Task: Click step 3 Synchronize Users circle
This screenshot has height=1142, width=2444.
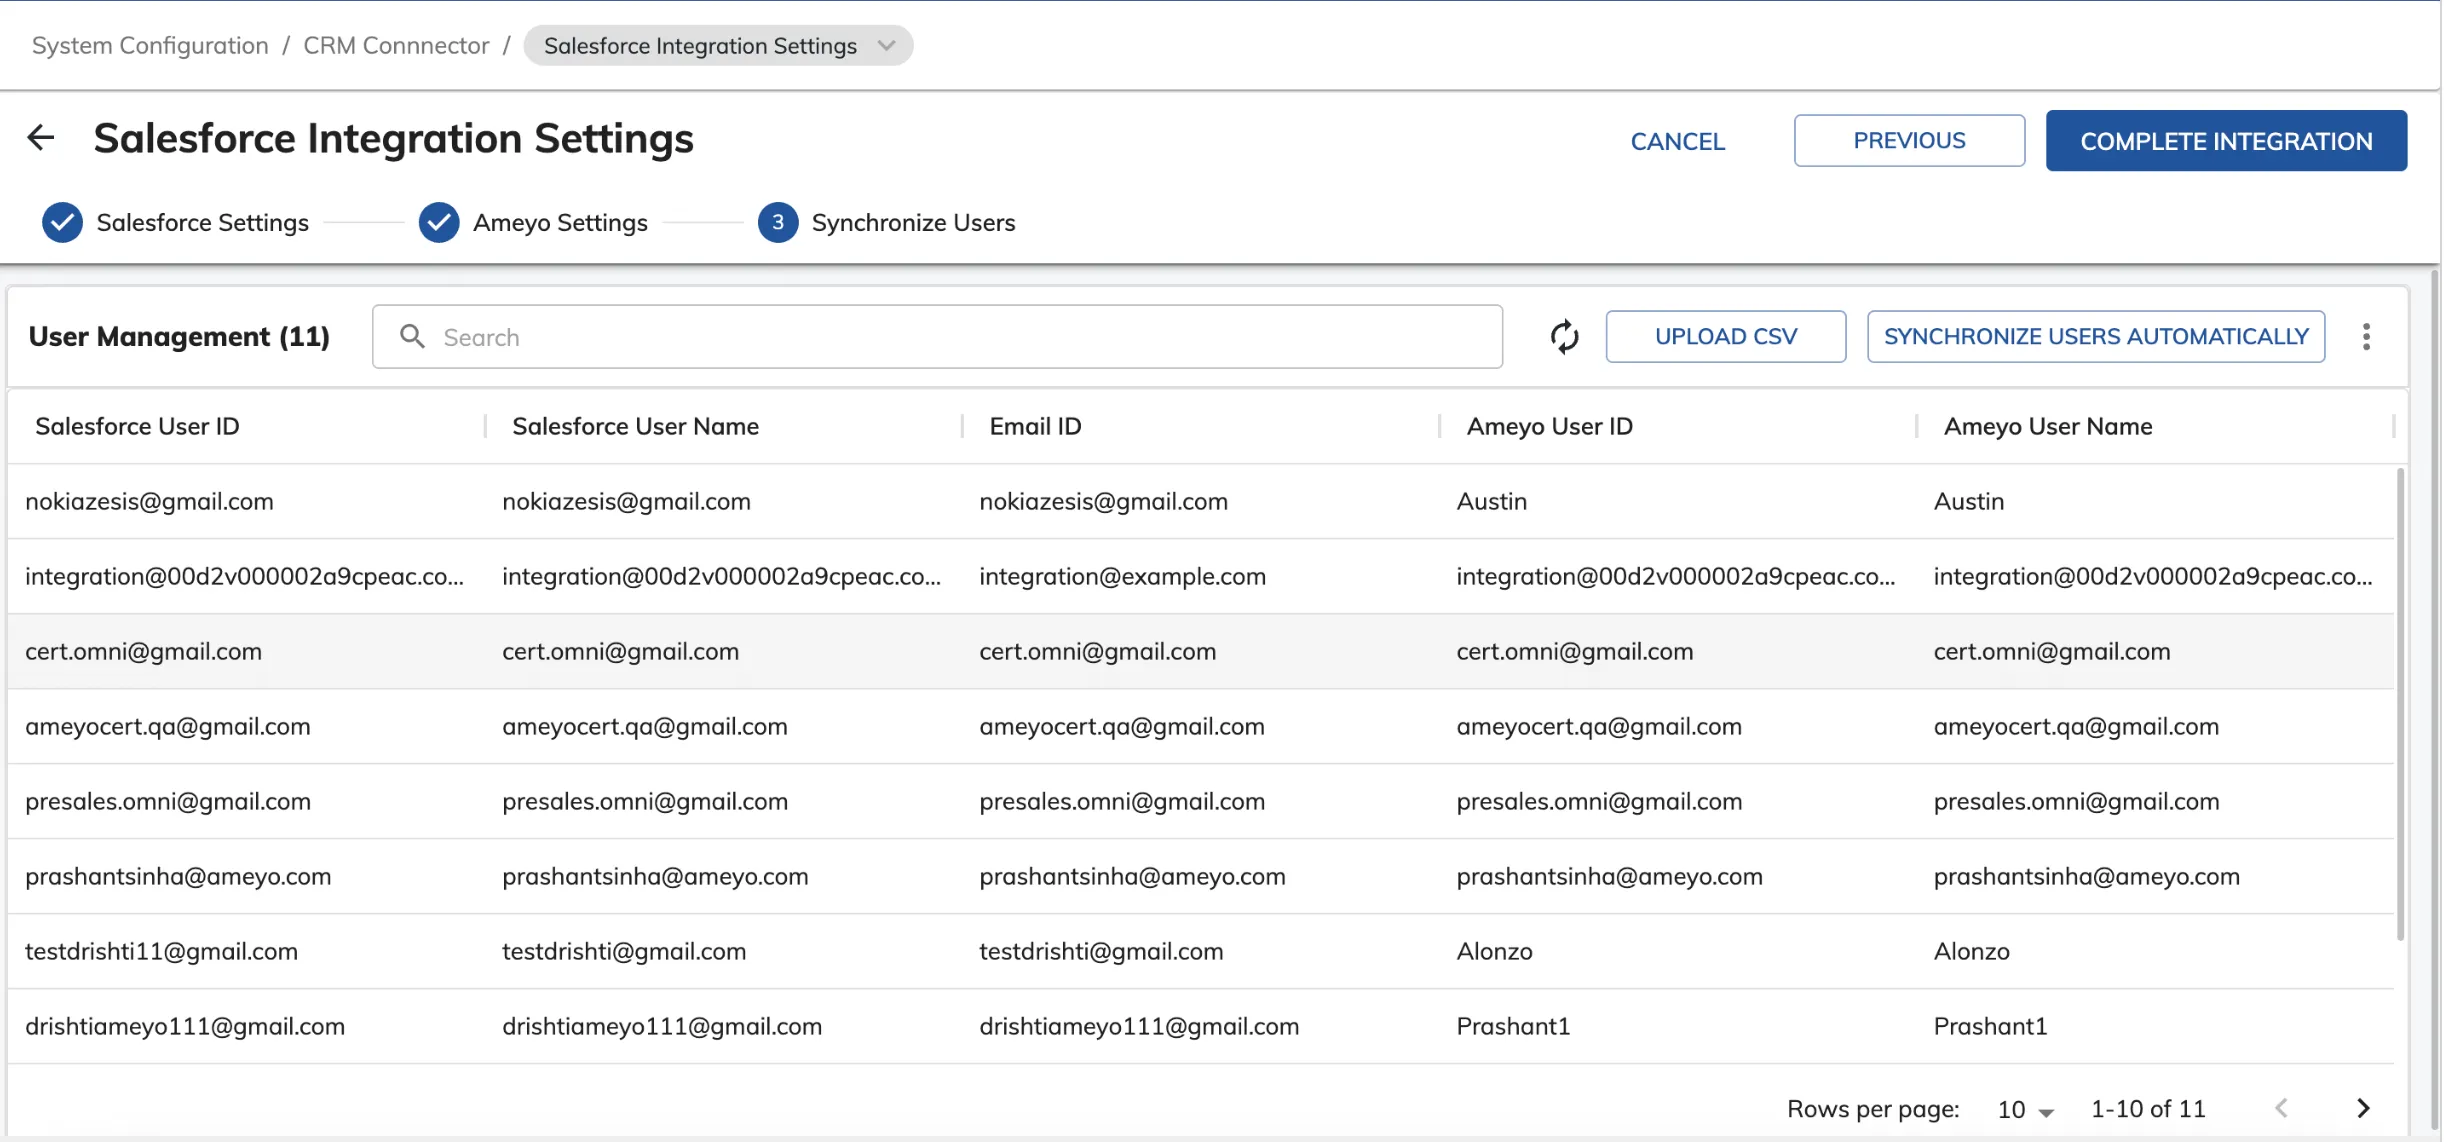Action: point(778,222)
